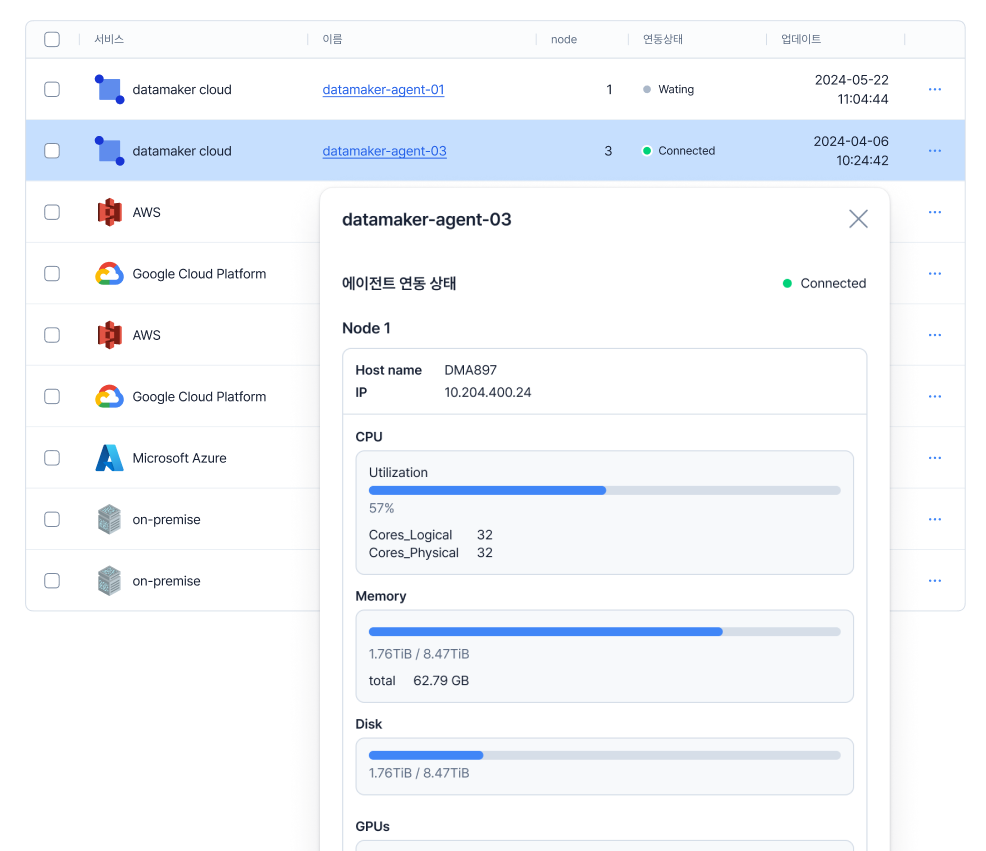Click green status dot in detail panel

[x=787, y=283]
